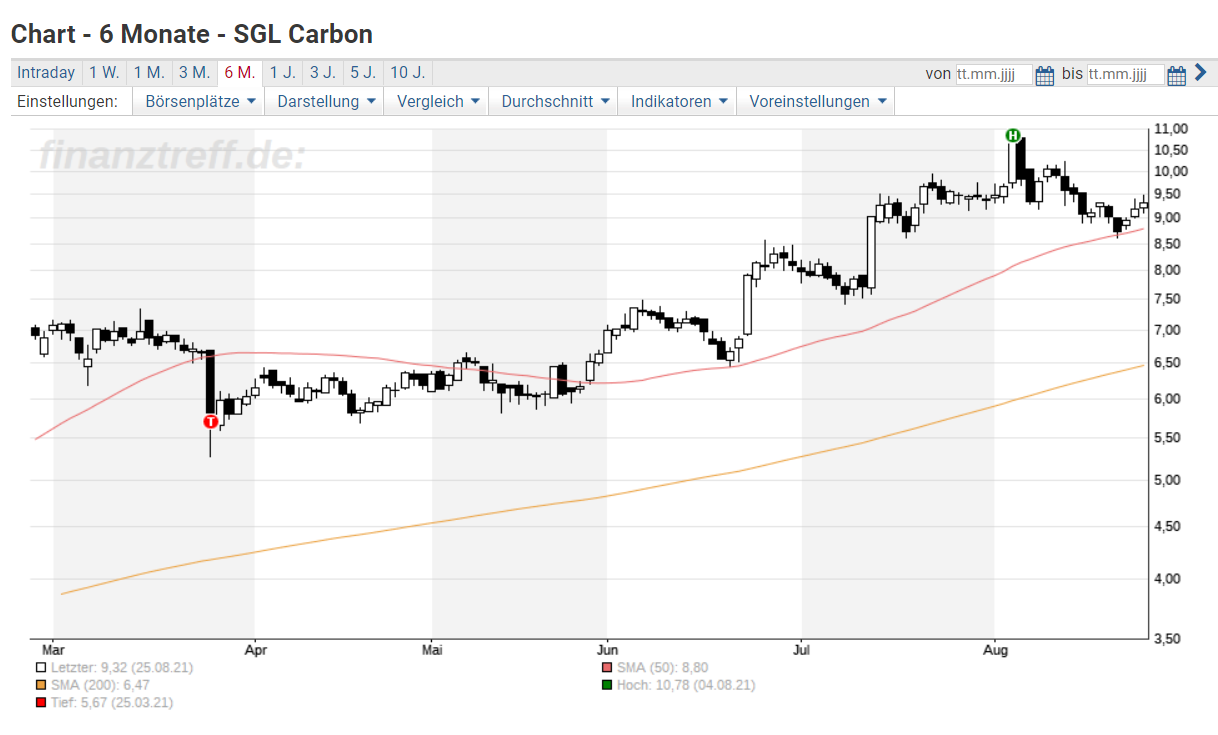Switch chart to 3 M. range

click(x=194, y=73)
